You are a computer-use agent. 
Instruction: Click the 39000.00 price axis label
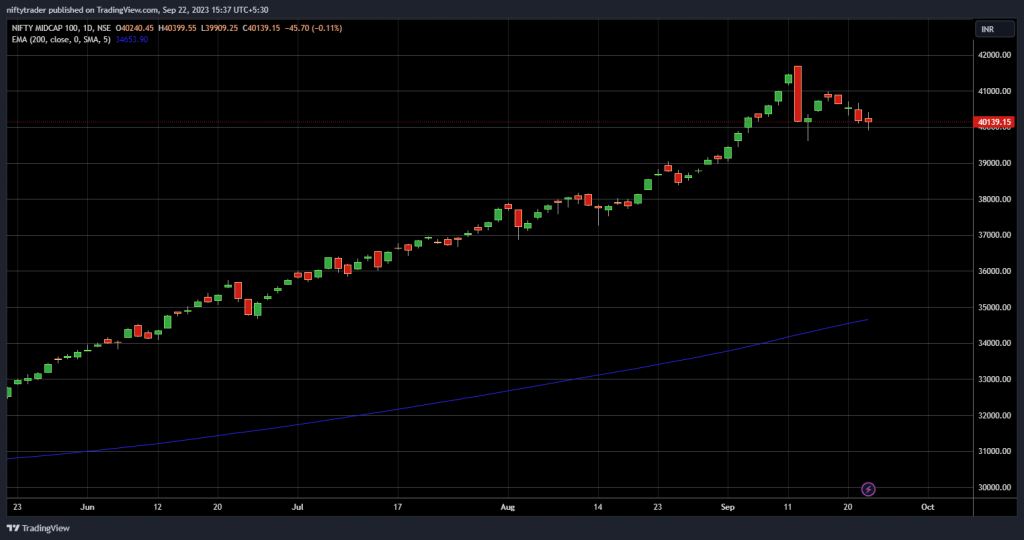(994, 163)
